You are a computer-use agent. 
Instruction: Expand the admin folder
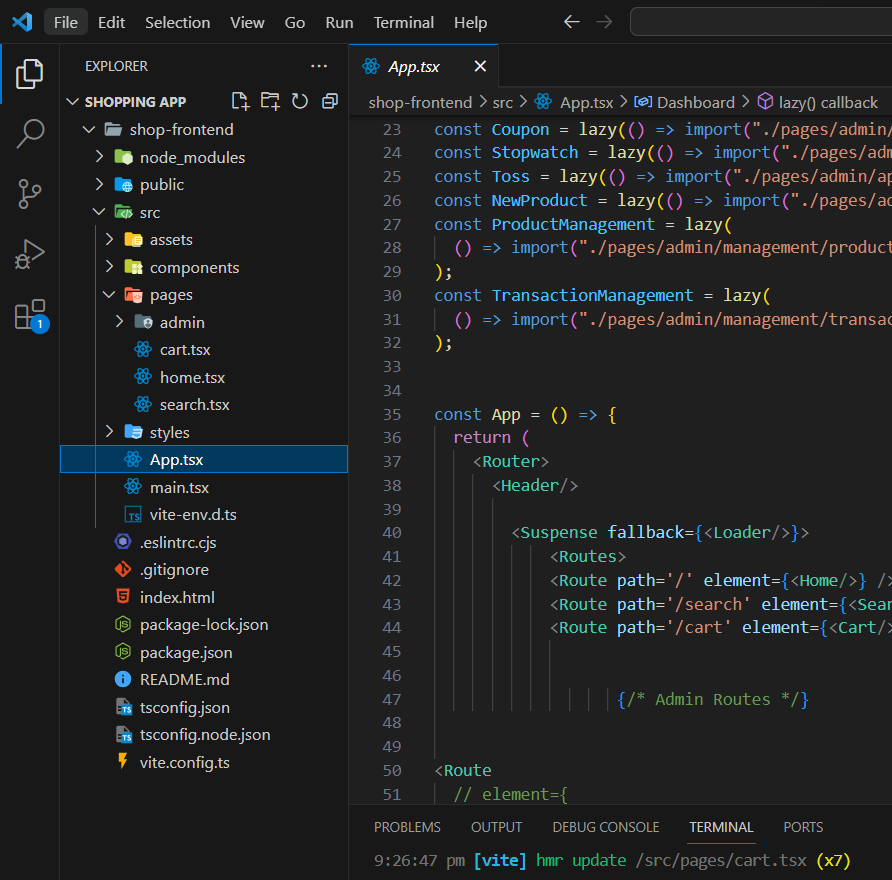click(119, 322)
